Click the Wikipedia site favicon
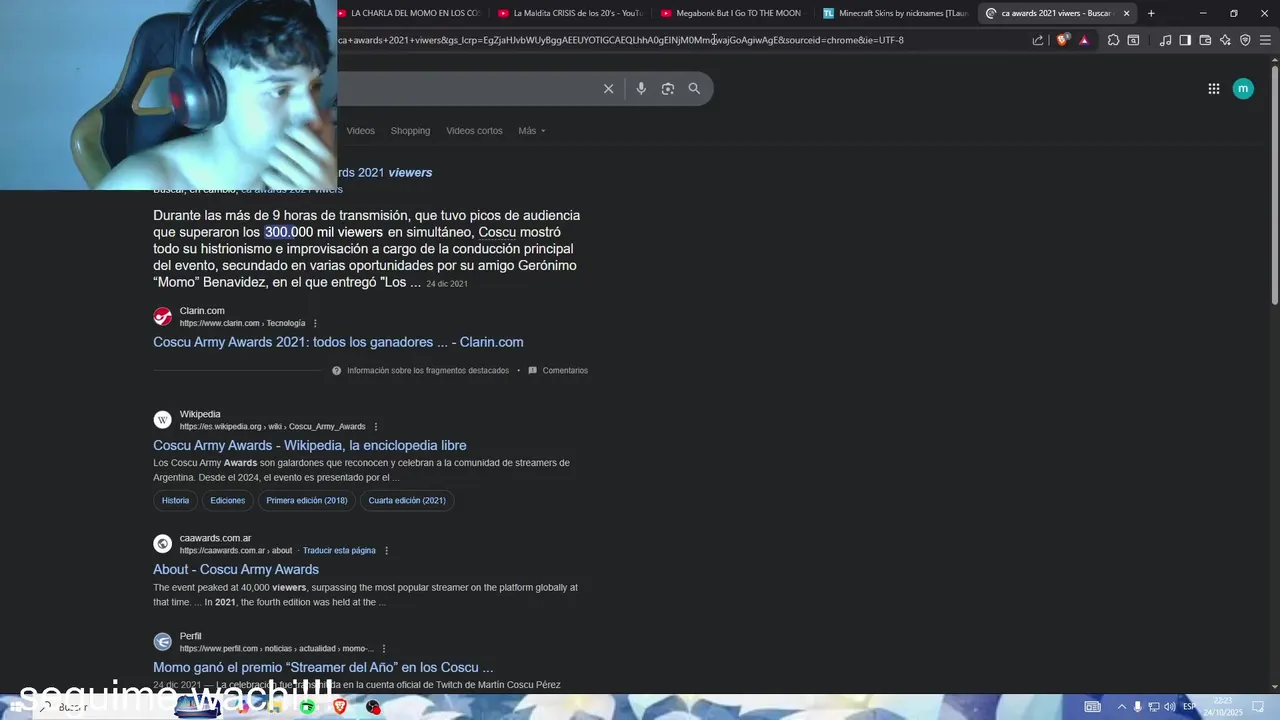 (x=163, y=420)
